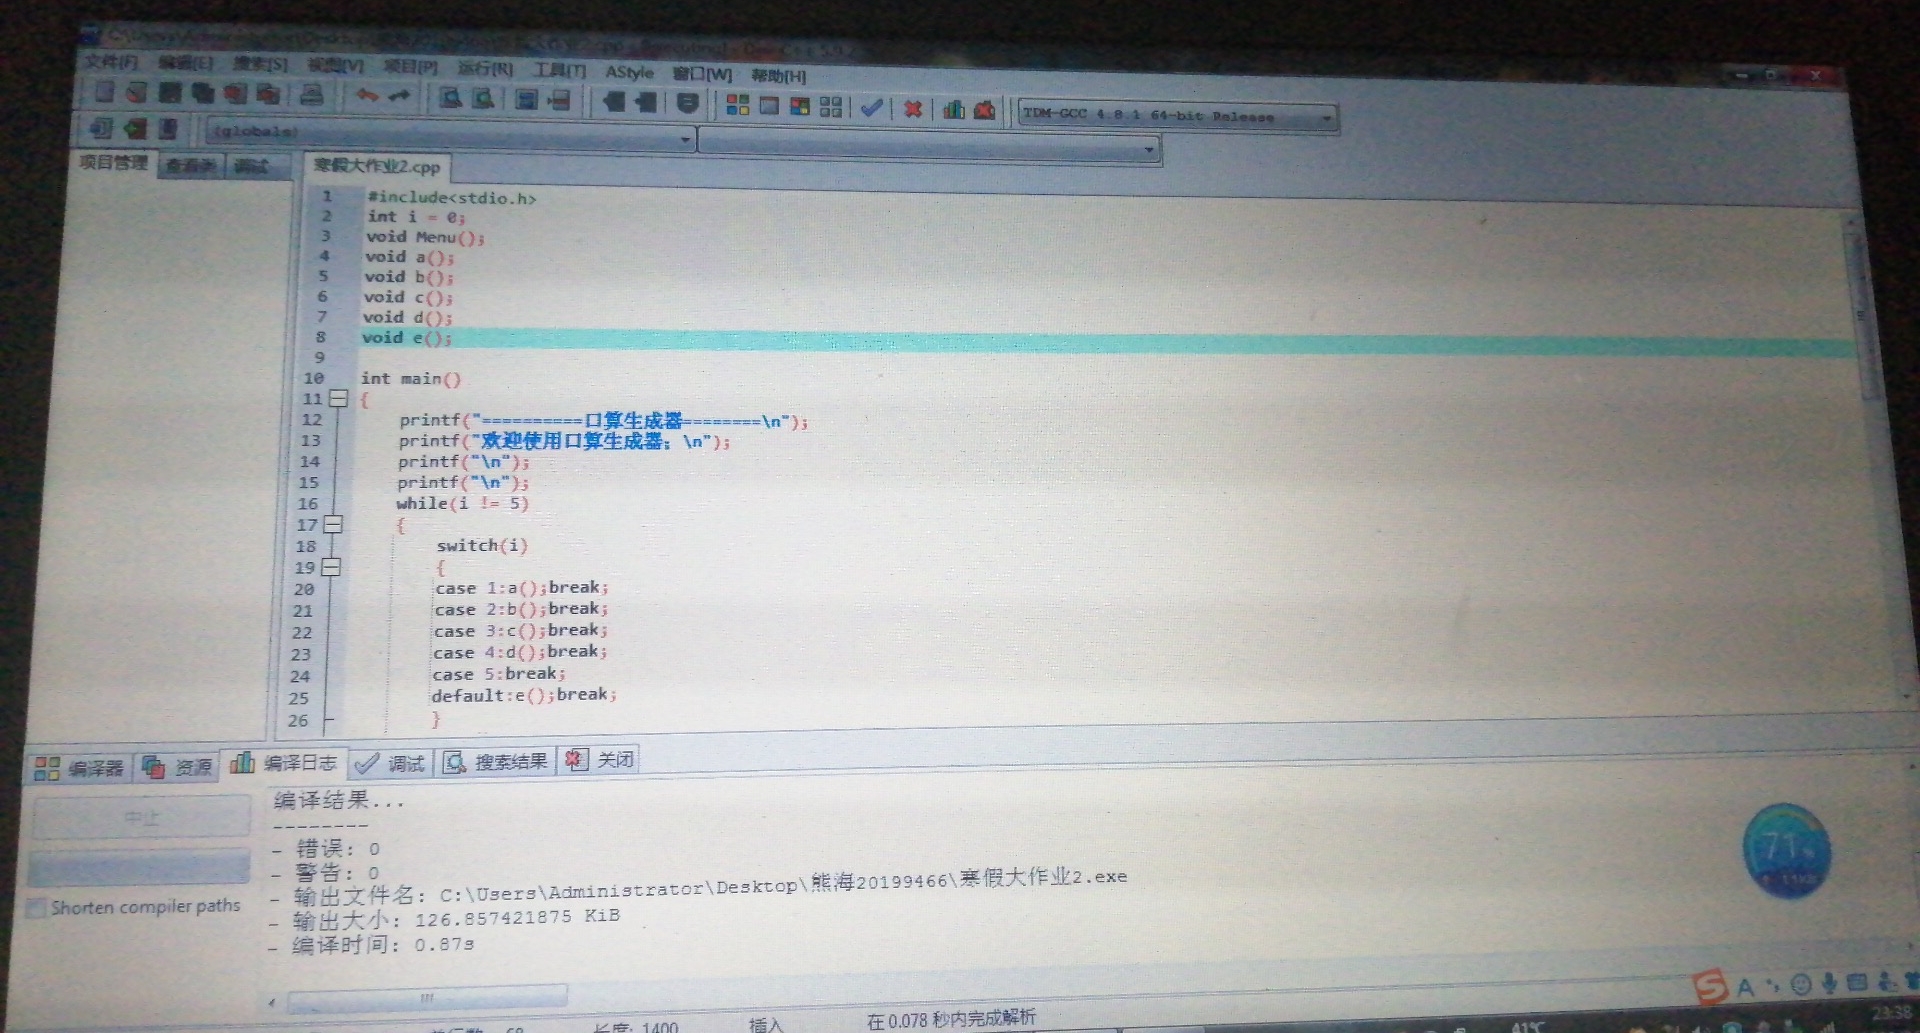Stop execution with the red X icon

913,108
